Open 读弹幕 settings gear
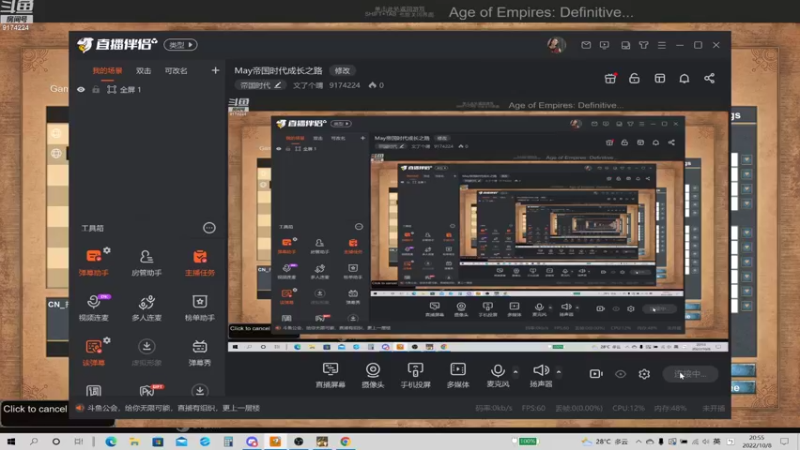This screenshot has height=450, width=800. (107, 340)
